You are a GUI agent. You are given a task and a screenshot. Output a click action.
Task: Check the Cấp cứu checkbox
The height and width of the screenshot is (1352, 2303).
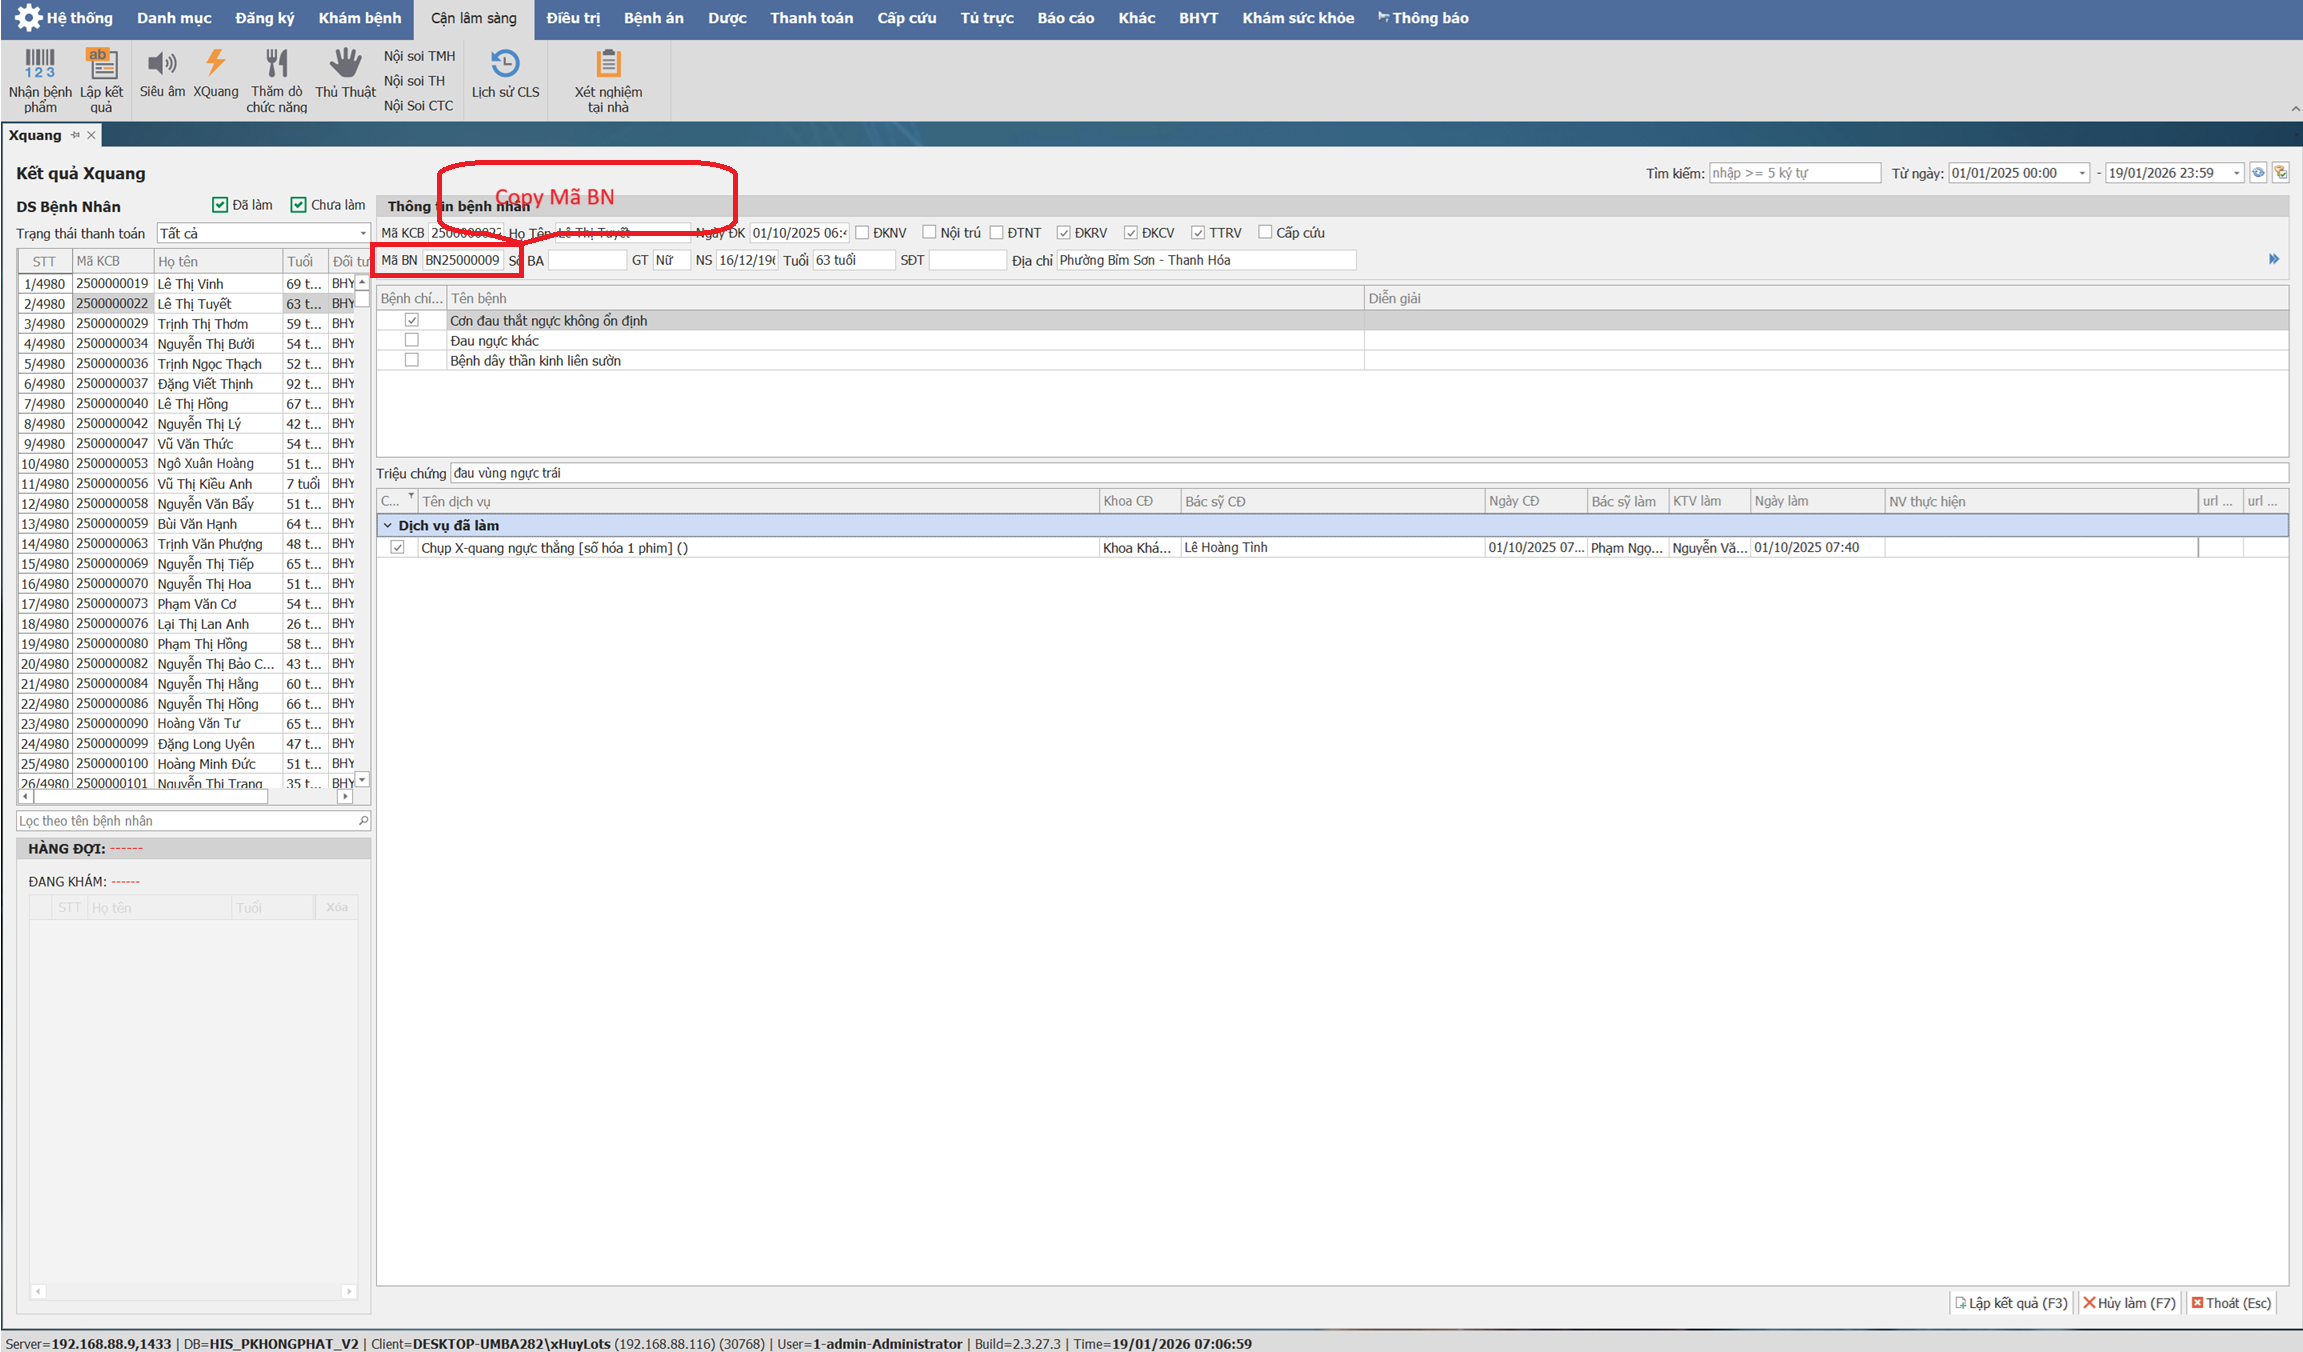tap(1265, 232)
